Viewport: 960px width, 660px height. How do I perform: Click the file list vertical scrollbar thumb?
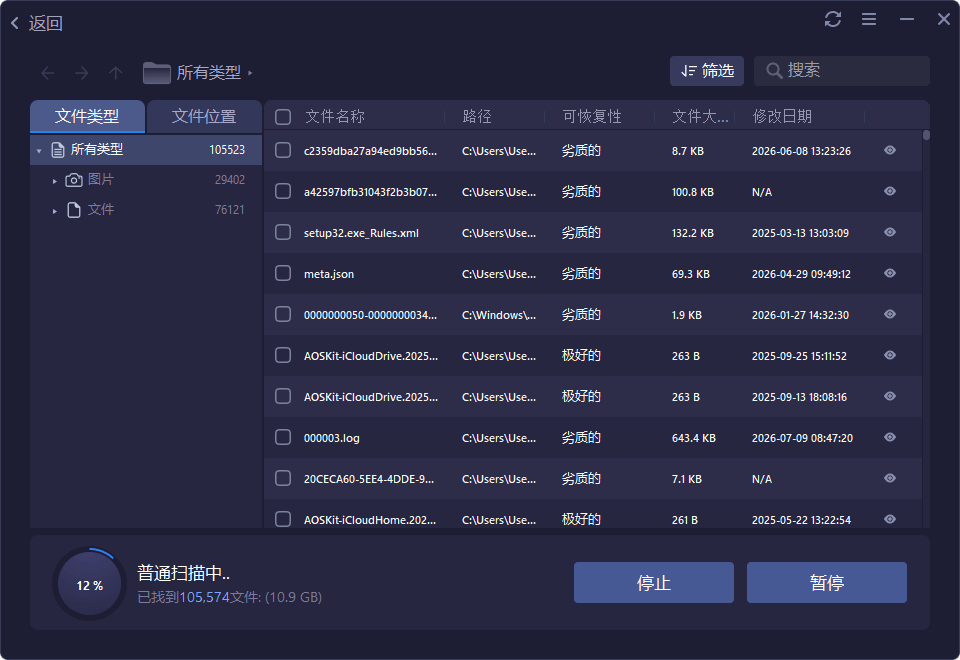pos(926,135)
